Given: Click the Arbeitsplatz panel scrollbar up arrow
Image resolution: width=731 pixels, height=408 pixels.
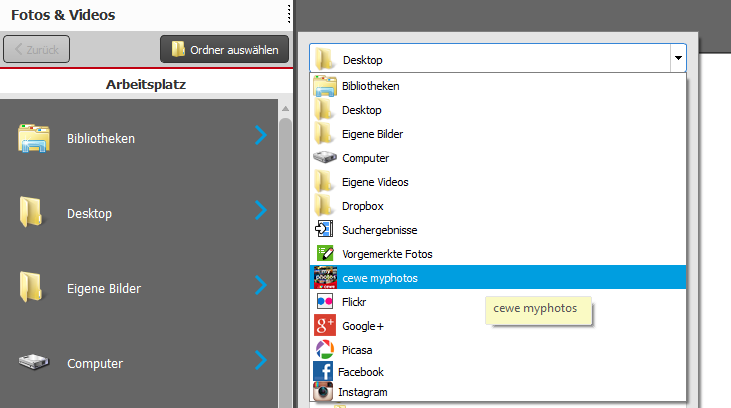Looking at the screenshot, I should click(x=285, y=108).
